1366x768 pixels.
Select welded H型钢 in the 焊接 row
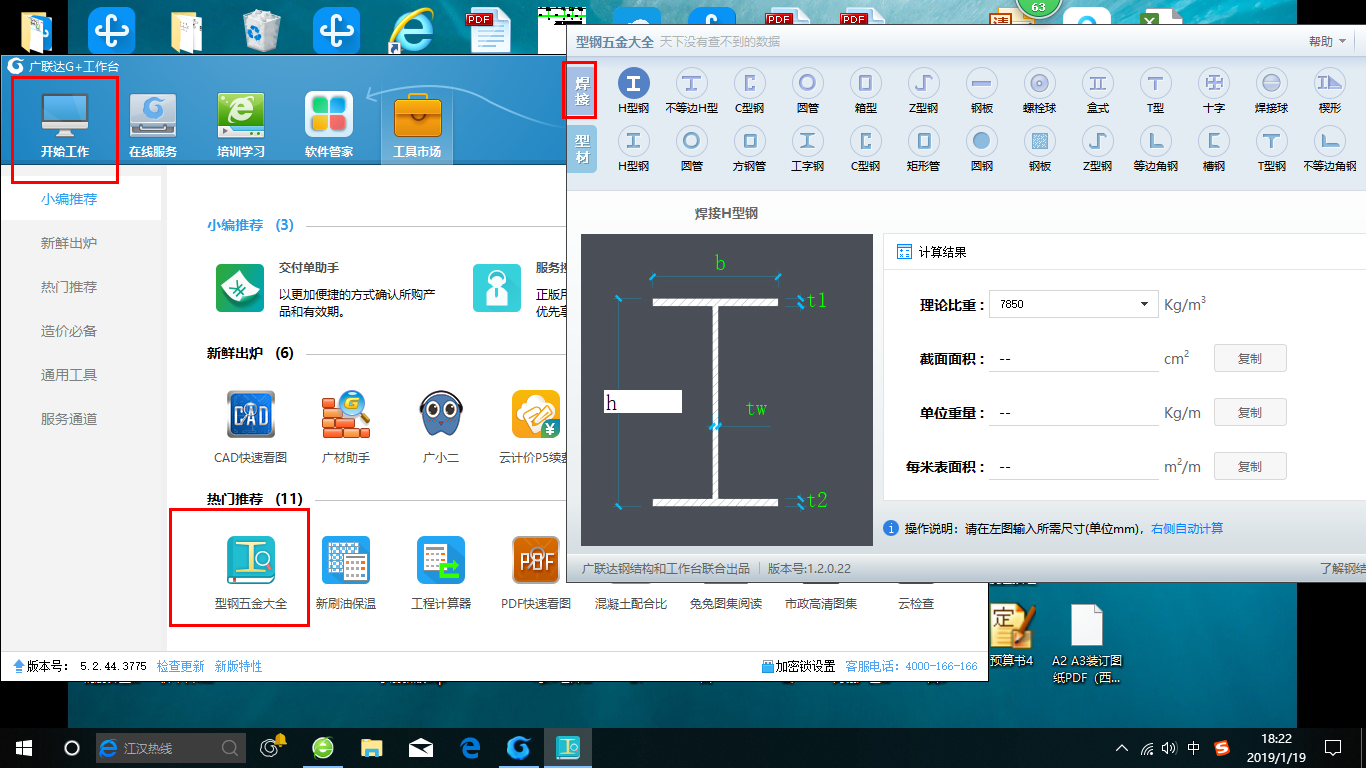point(634,91)
